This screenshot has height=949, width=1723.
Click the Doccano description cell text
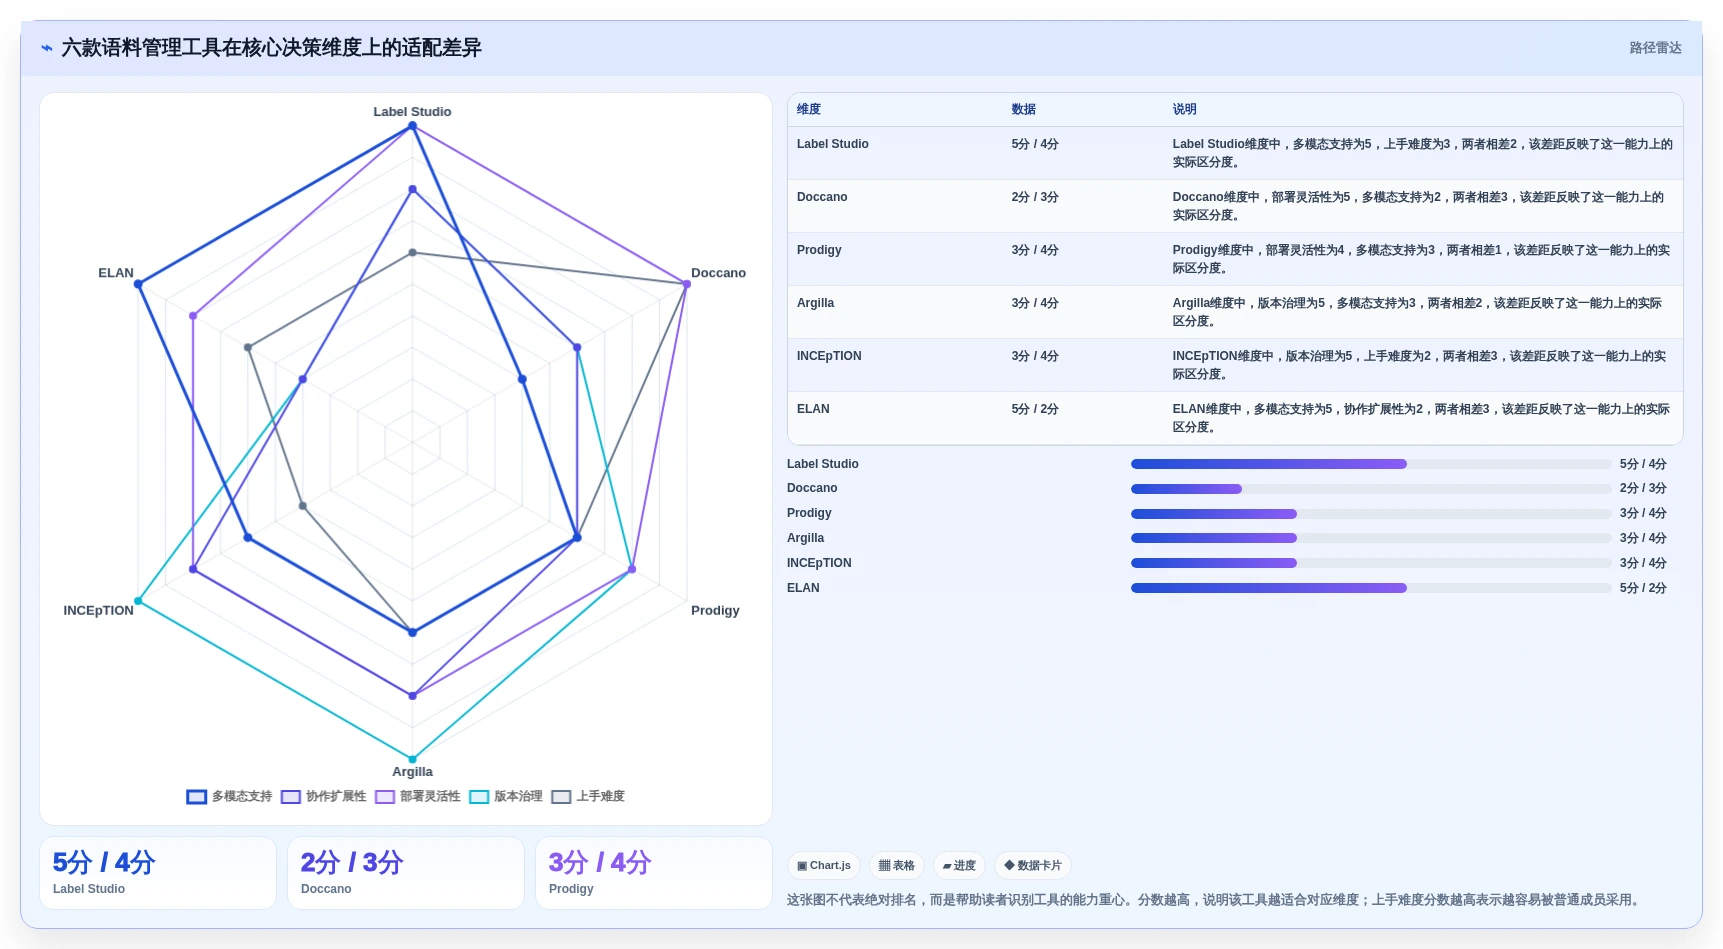1418,206
